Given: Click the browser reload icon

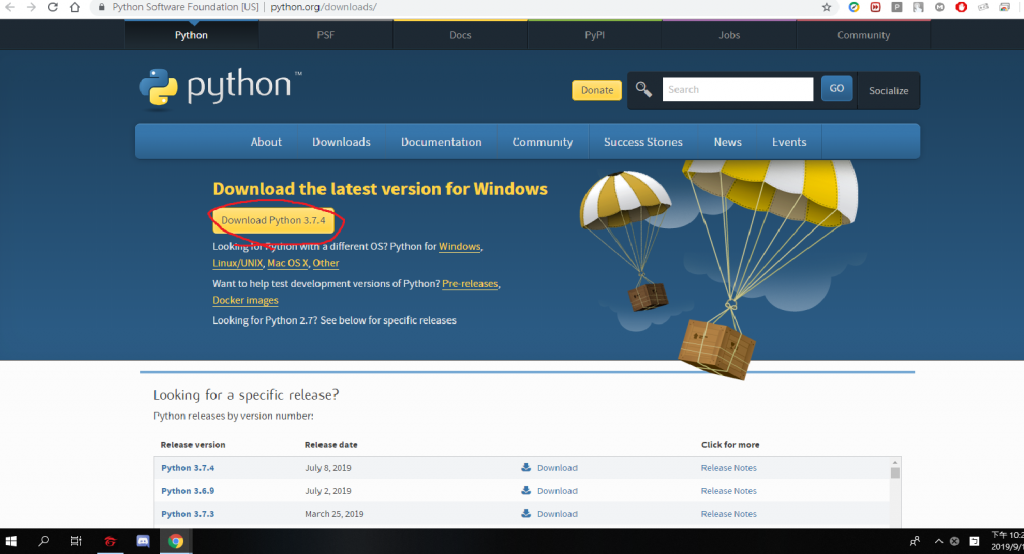Looking at the screenshot, I should [x=53, y=7].
